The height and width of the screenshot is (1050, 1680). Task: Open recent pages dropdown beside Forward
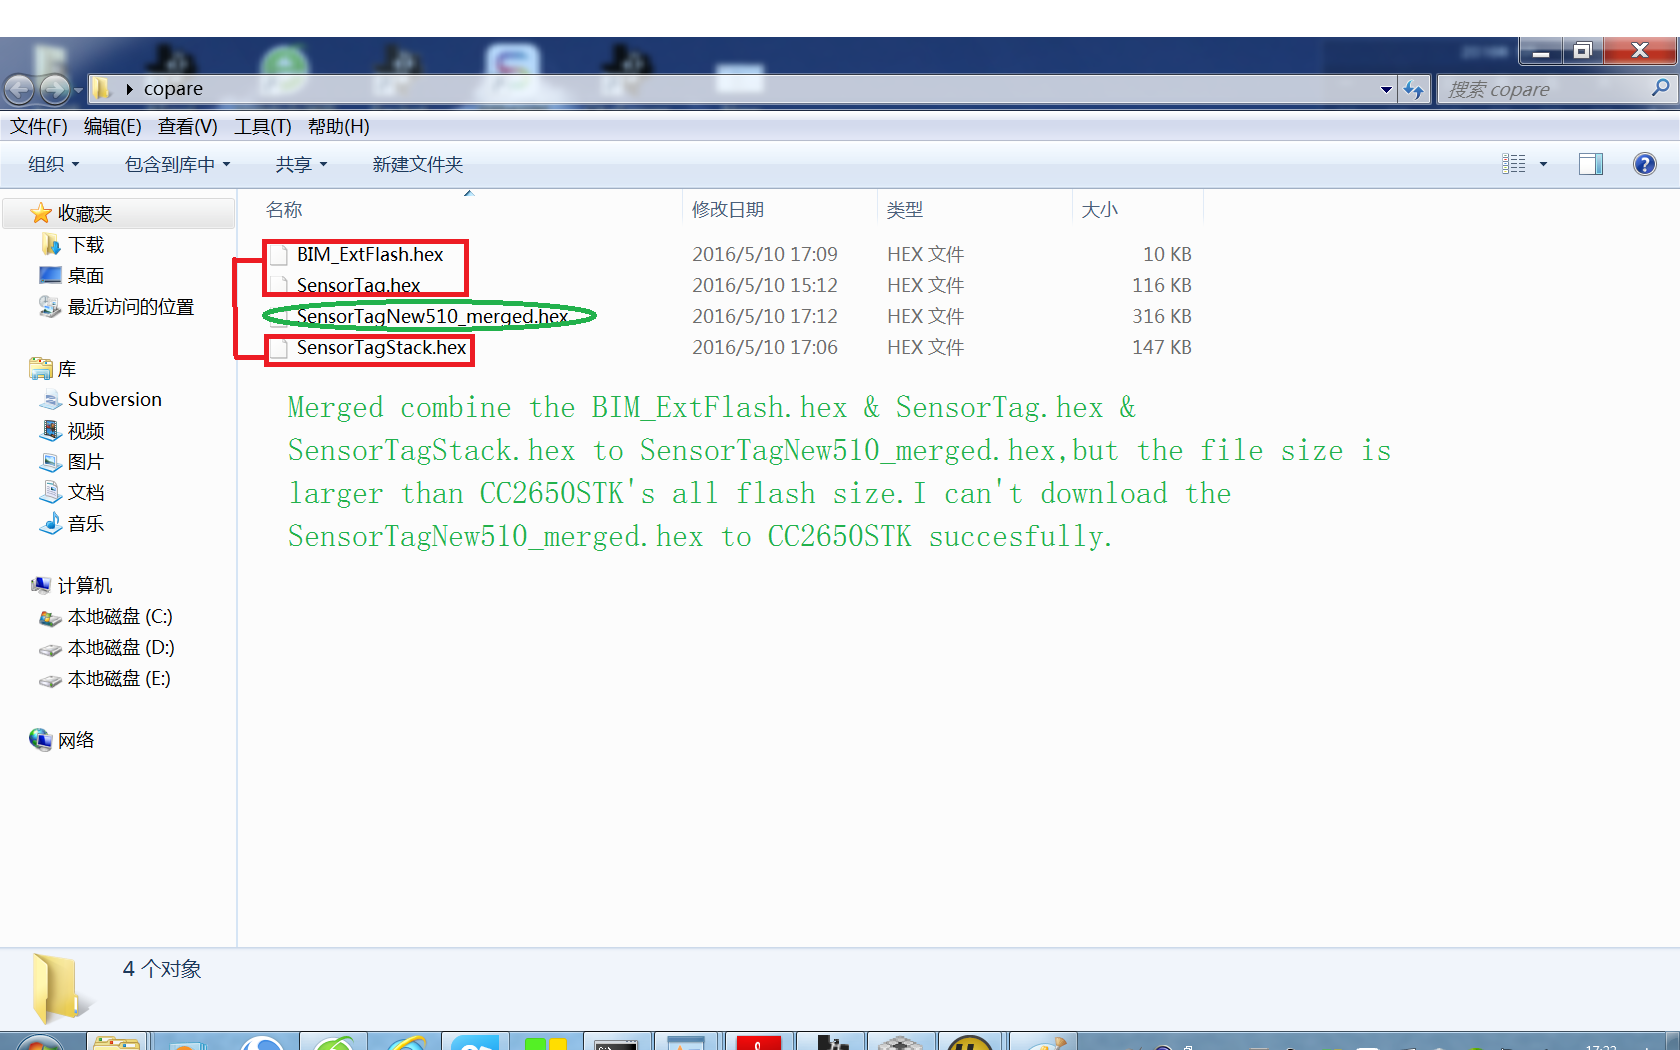pyautogui.click(x=78, y=90)
